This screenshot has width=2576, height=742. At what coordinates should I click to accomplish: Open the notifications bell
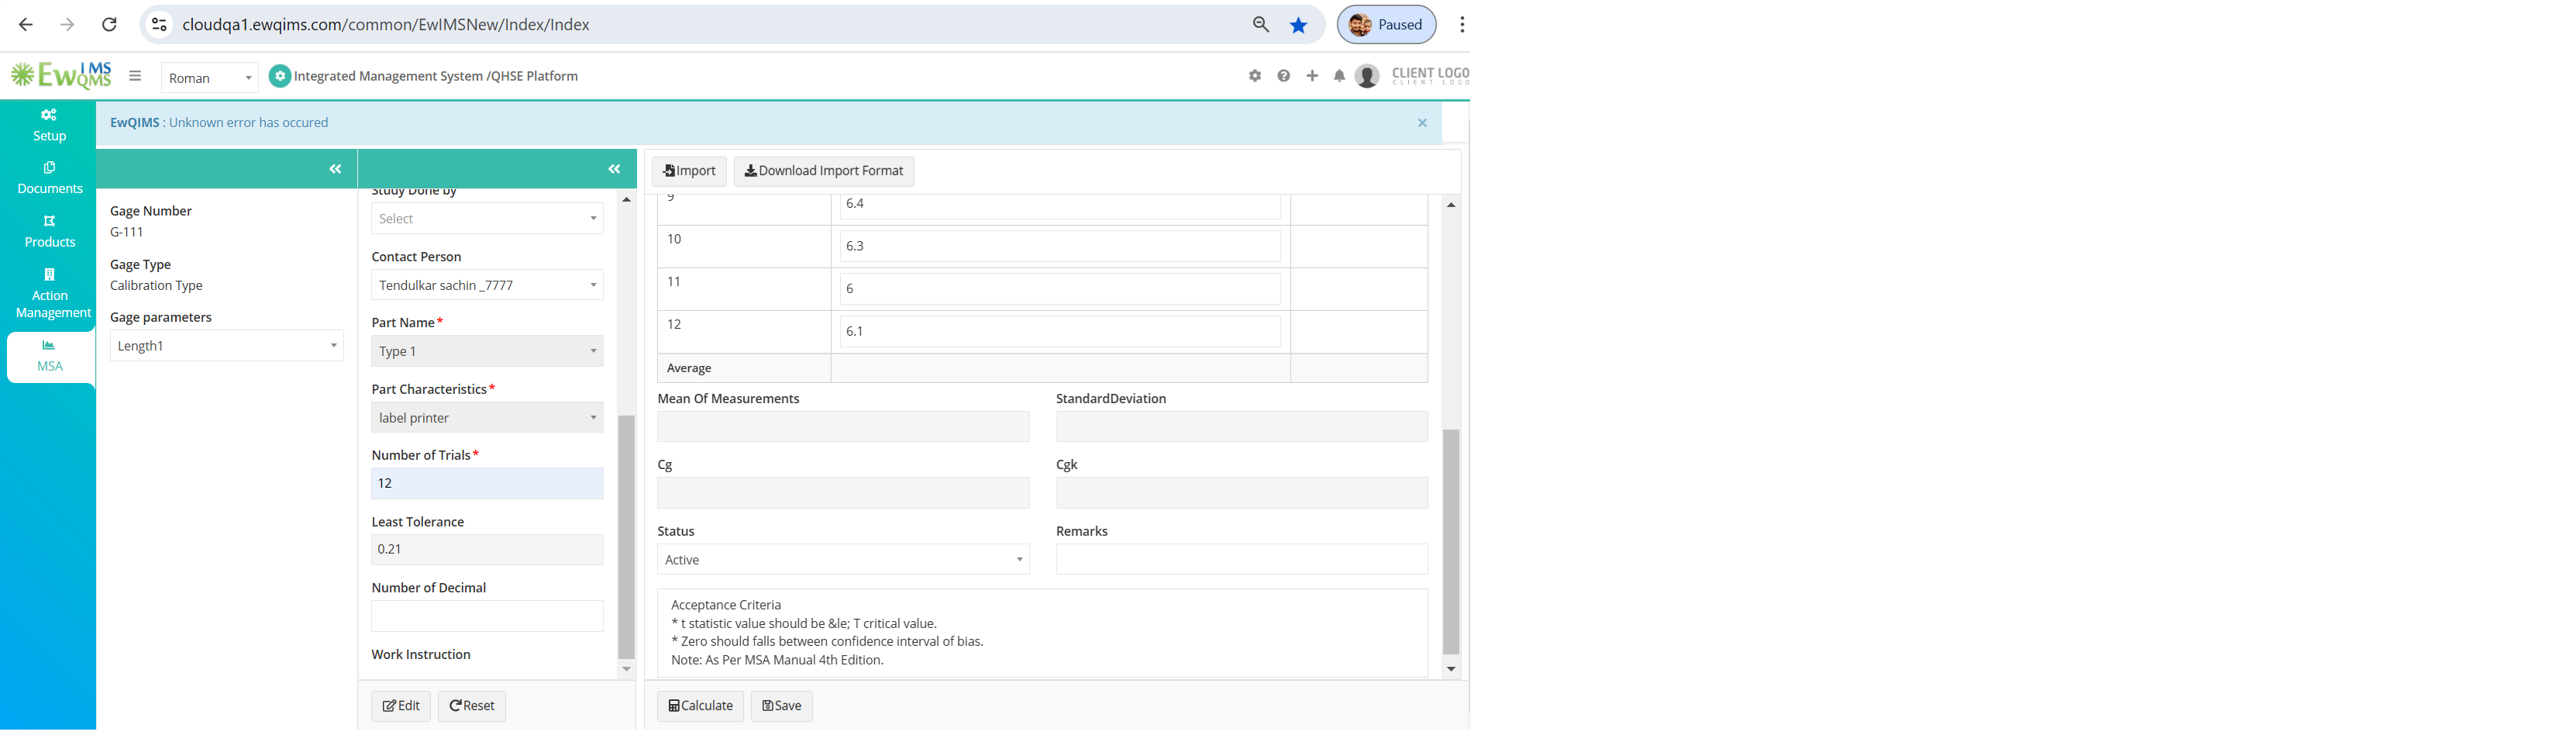click(x=1339, y=76)
